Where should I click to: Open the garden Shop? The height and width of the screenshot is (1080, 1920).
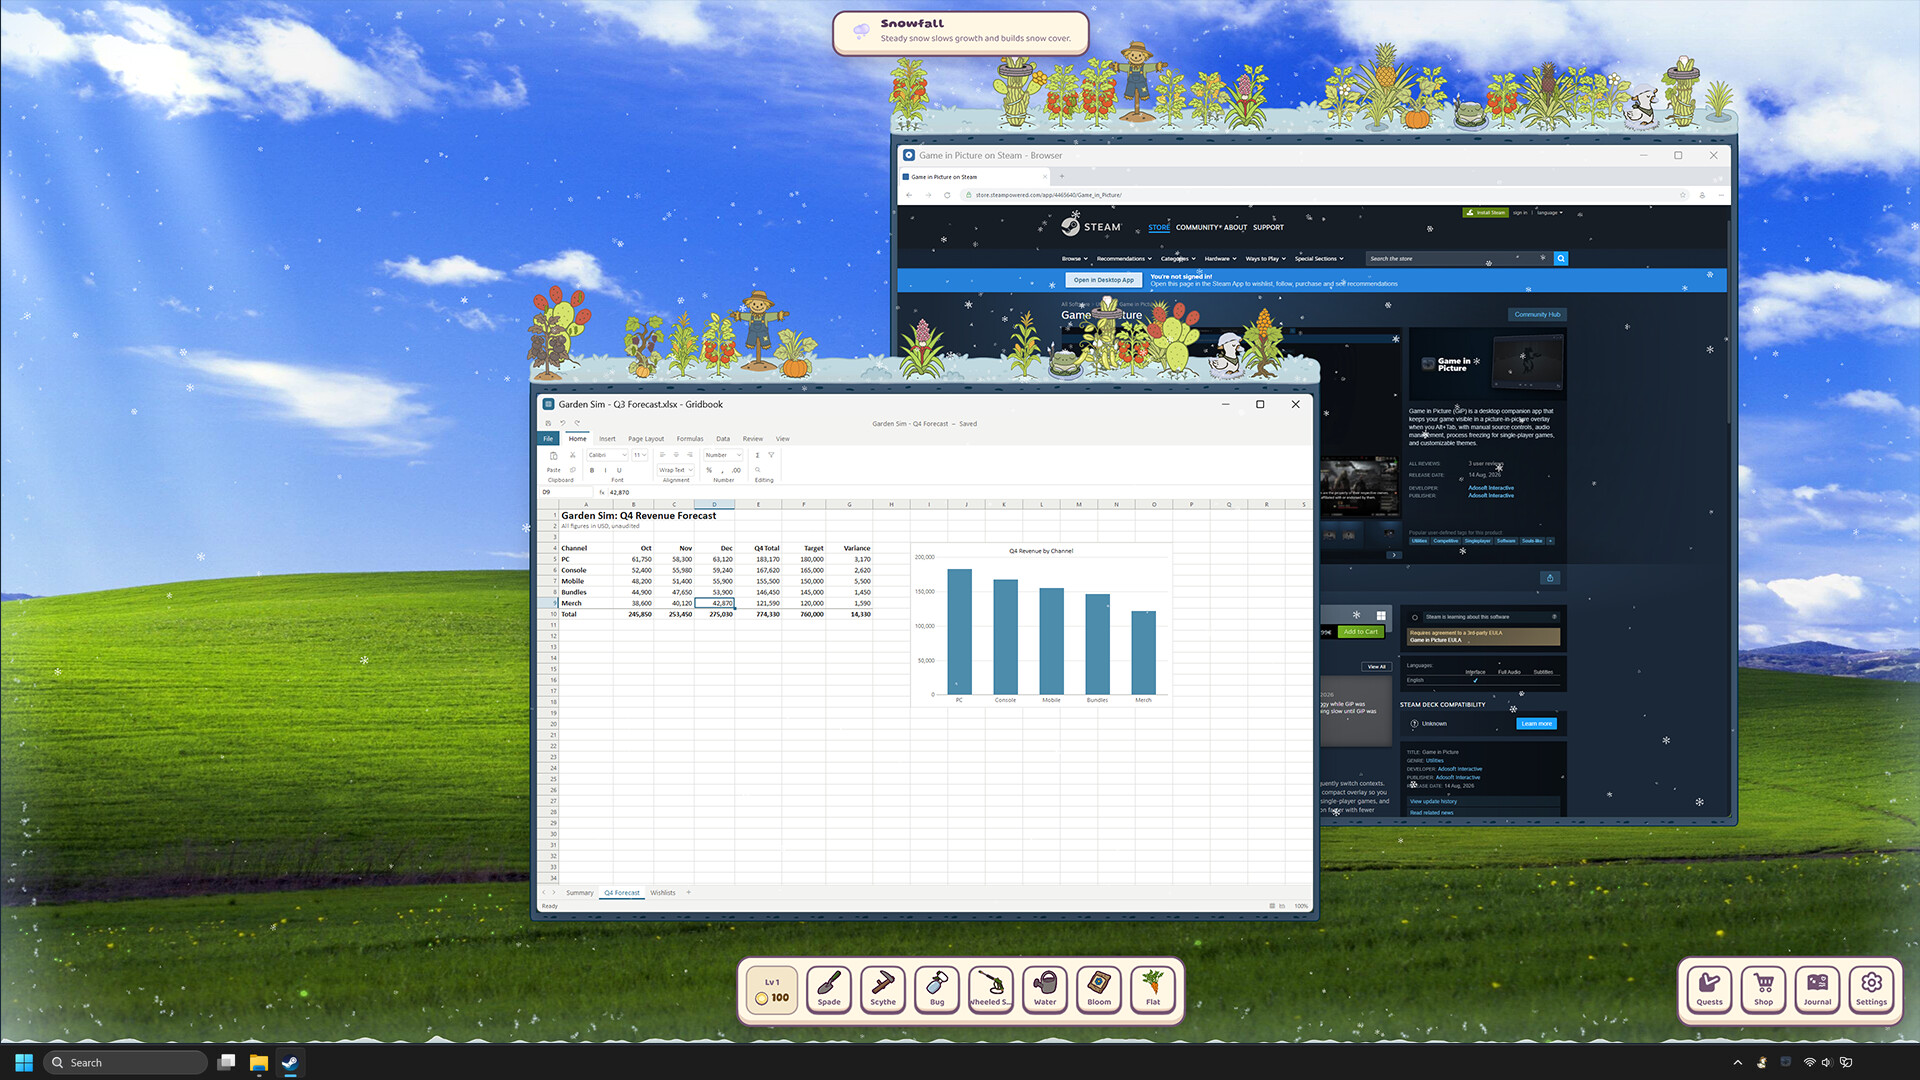coord(1764,989)
